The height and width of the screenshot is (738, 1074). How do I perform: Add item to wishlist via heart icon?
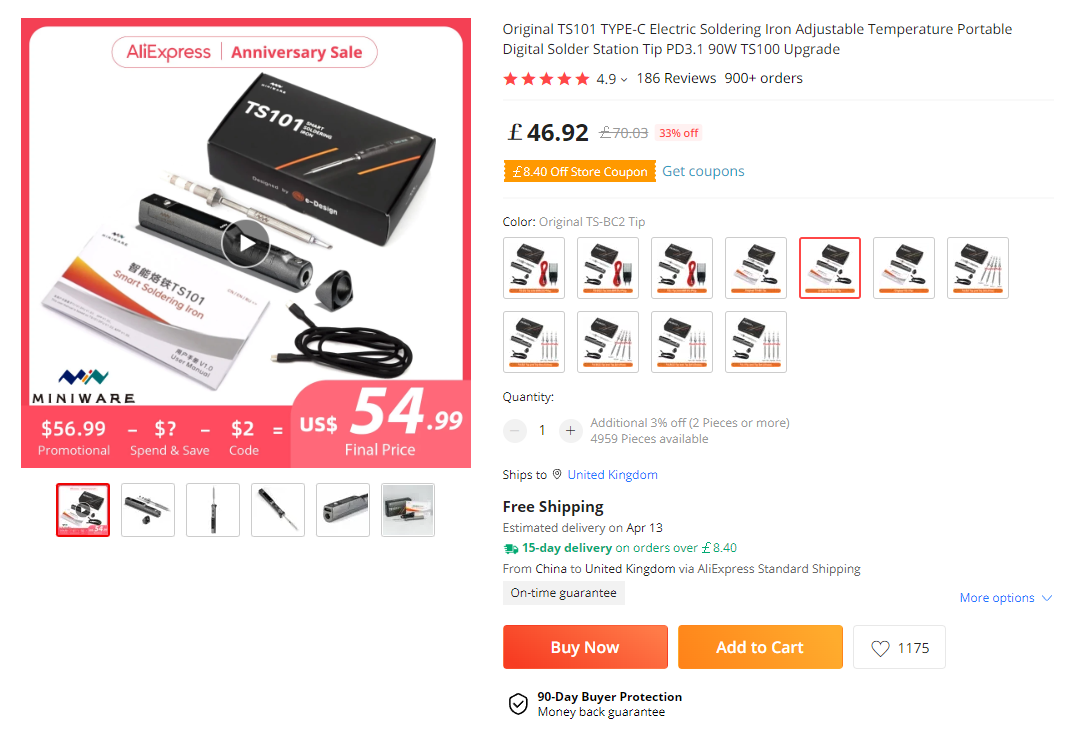point(880,648)
